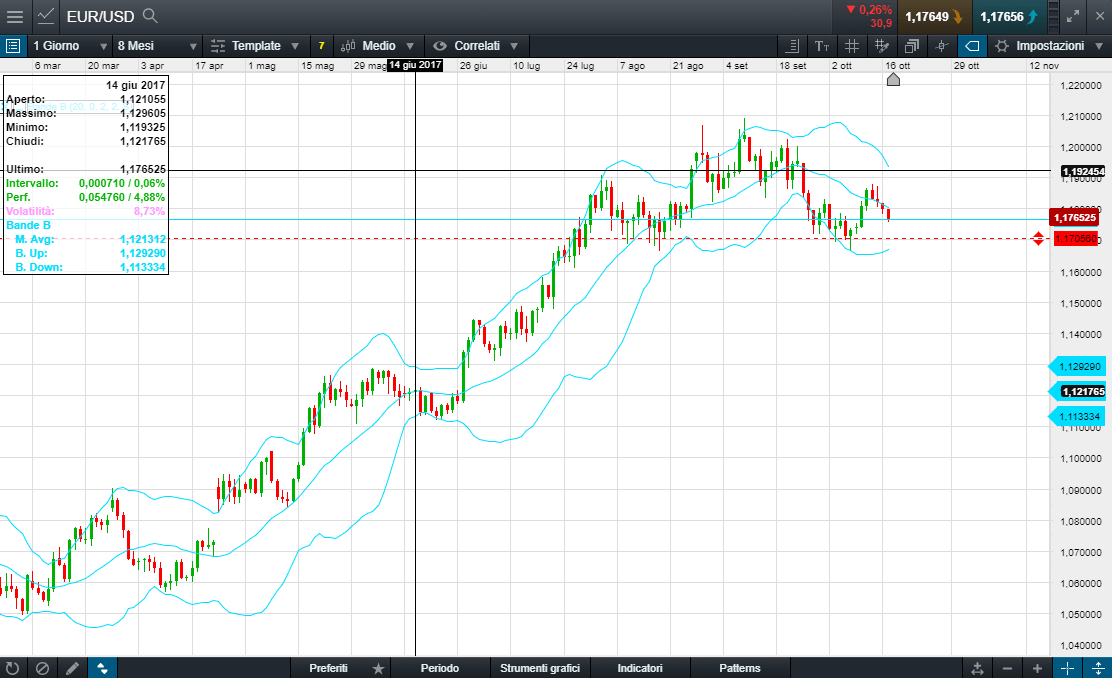This screenshot has height=678, width=1112.
Task: Click the cyan 1,129290 upper band label
Action: click(x=1077, y=366)
